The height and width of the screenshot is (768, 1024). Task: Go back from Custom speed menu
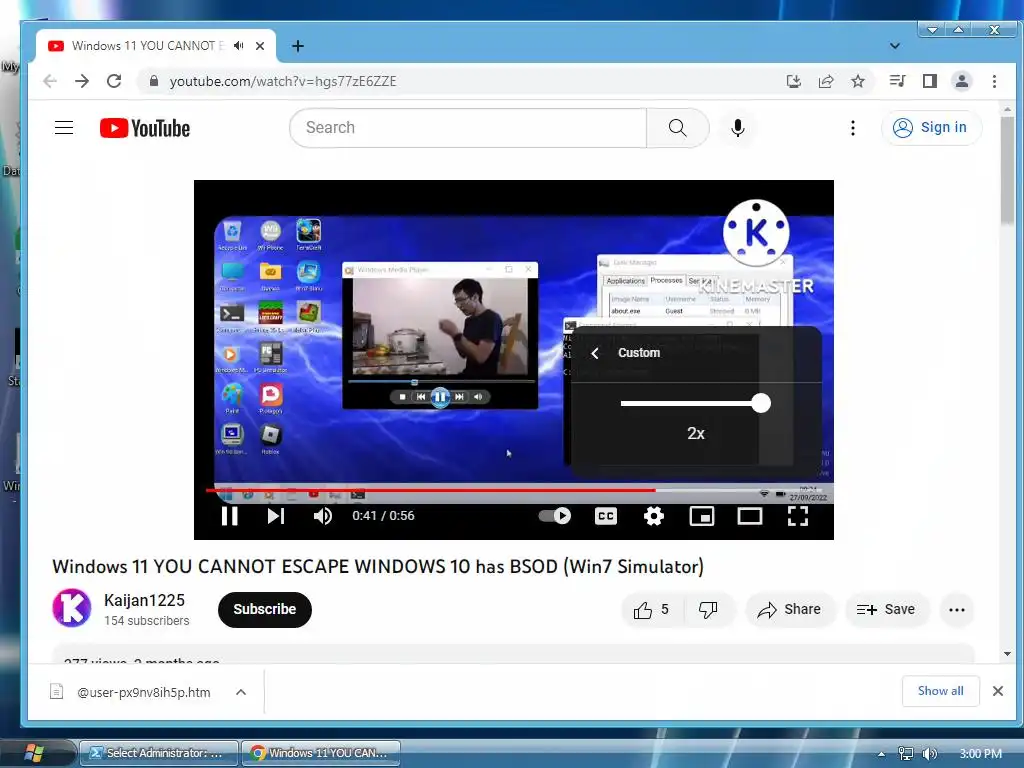pos(595,353)
